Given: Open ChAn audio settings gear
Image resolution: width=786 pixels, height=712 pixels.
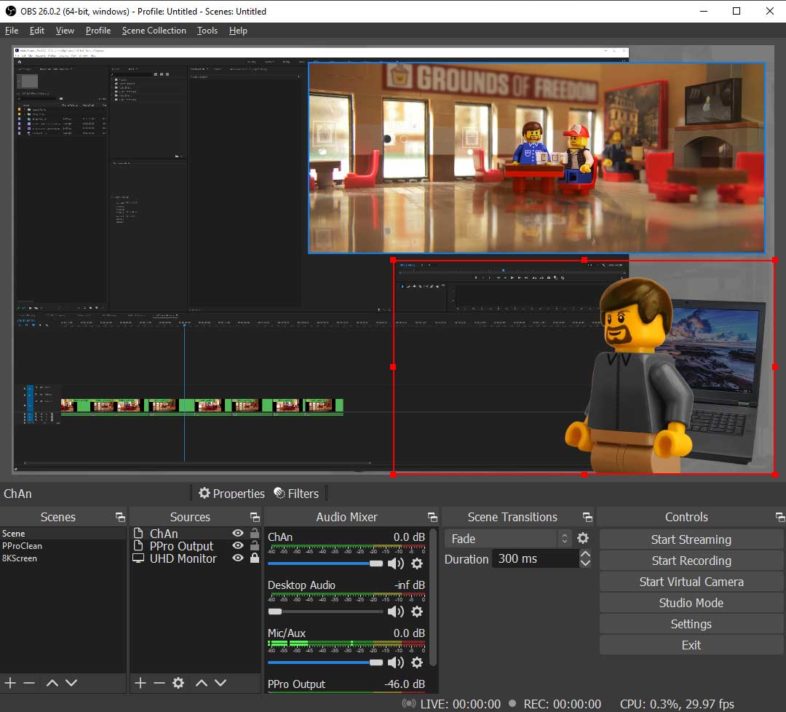Looking at the screenshot, I should point(417,564).
